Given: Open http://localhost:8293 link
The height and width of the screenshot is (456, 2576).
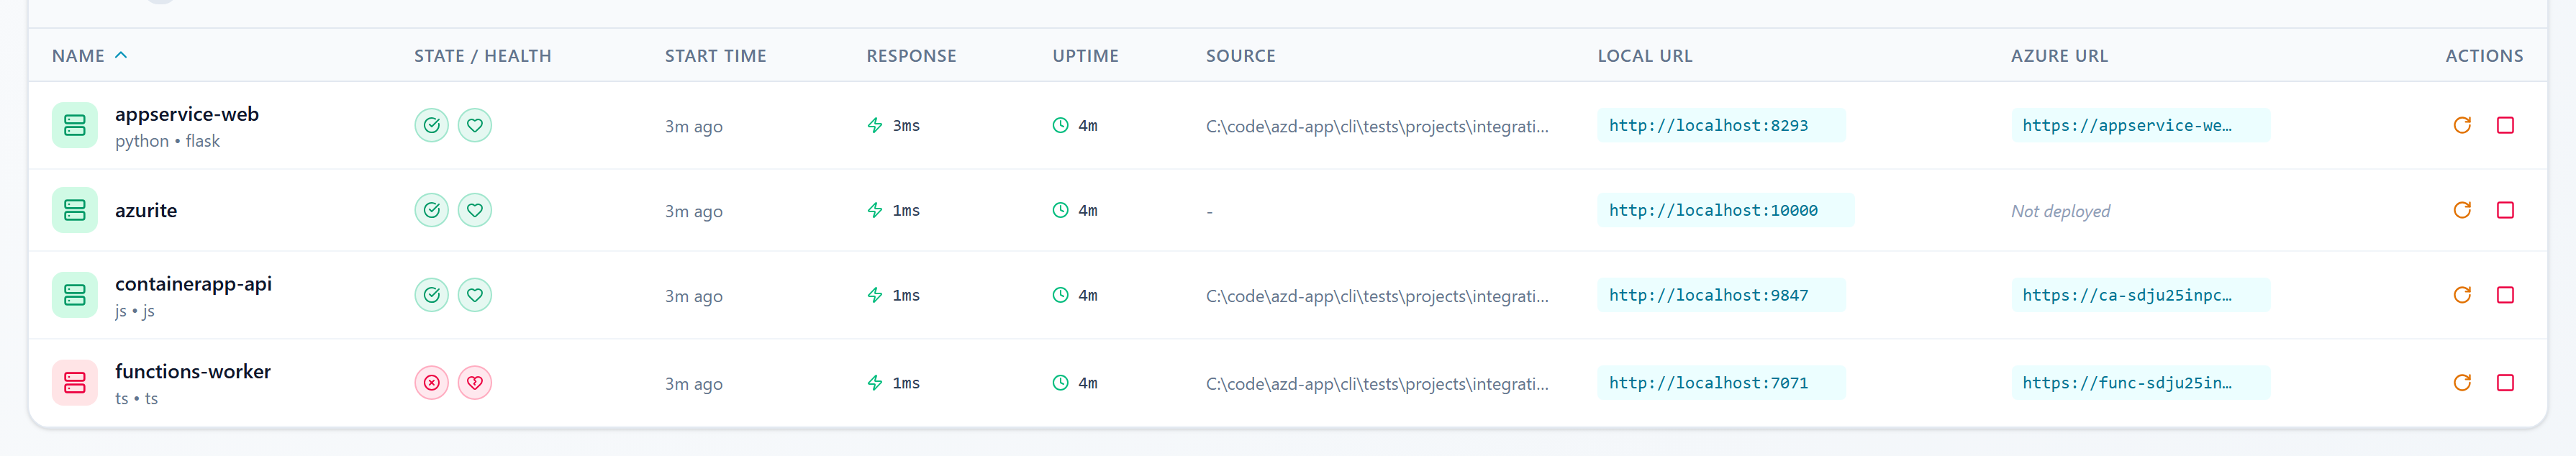Looking at the screenshot, I should 1721,125.
